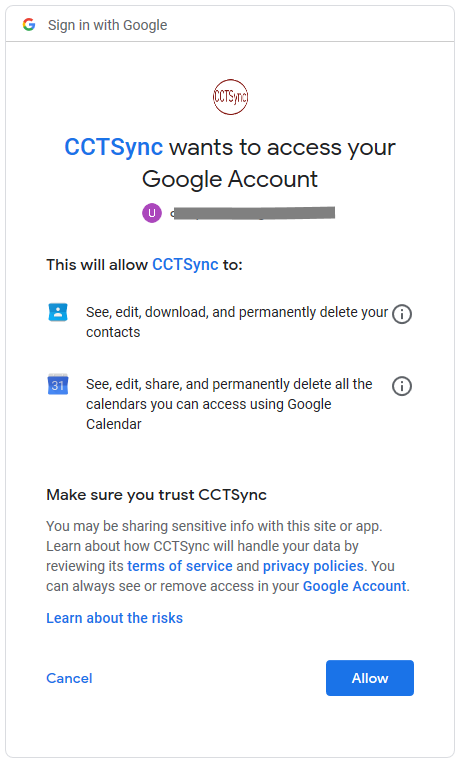Open info icon for contacts permission
Viewport: 461px width, 765px height.
click(401, 314)
